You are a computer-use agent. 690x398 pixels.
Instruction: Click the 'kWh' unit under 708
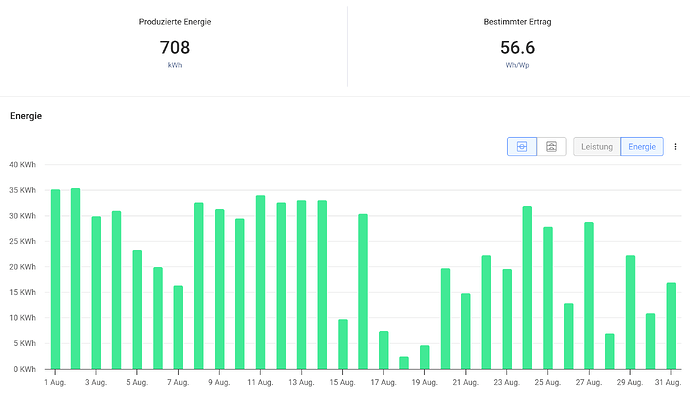pos(175,65)
